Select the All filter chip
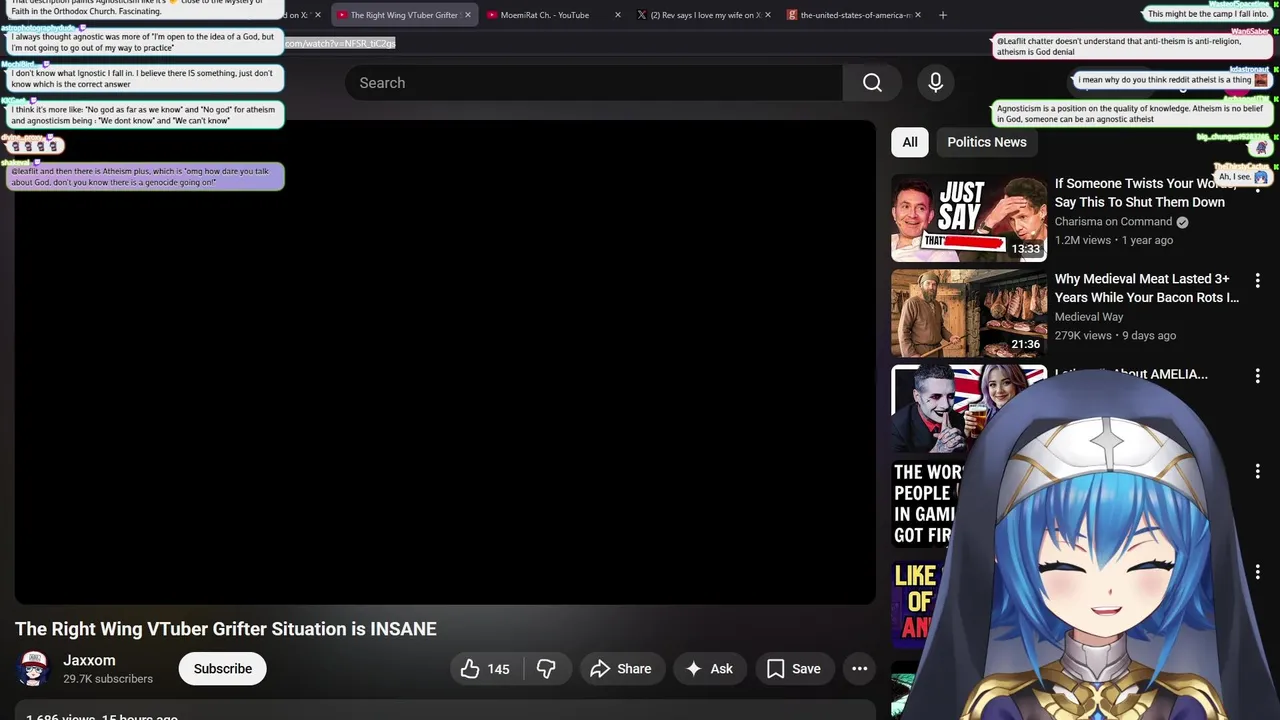The image size is (1280, 720). click(x=910, y=142)
